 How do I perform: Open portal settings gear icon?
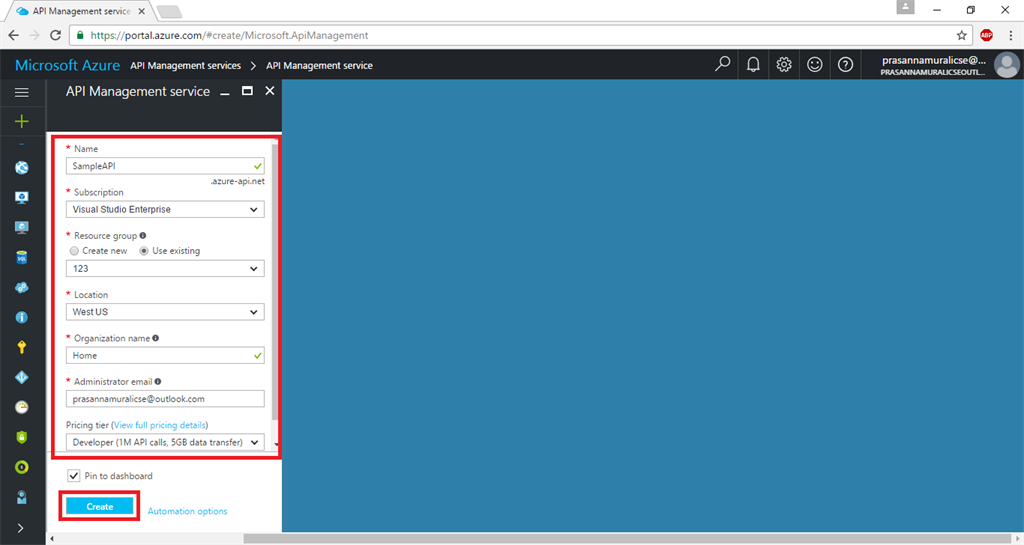tap(784, 64)
